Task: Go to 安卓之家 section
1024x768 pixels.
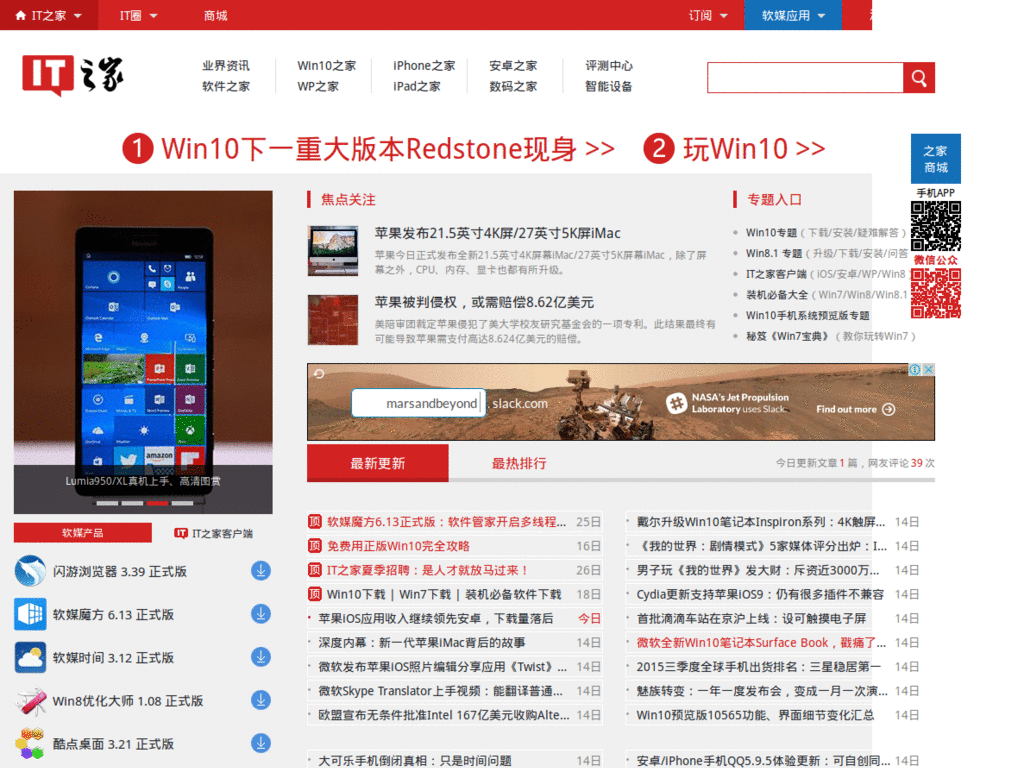Action: (x=513, y=66)
